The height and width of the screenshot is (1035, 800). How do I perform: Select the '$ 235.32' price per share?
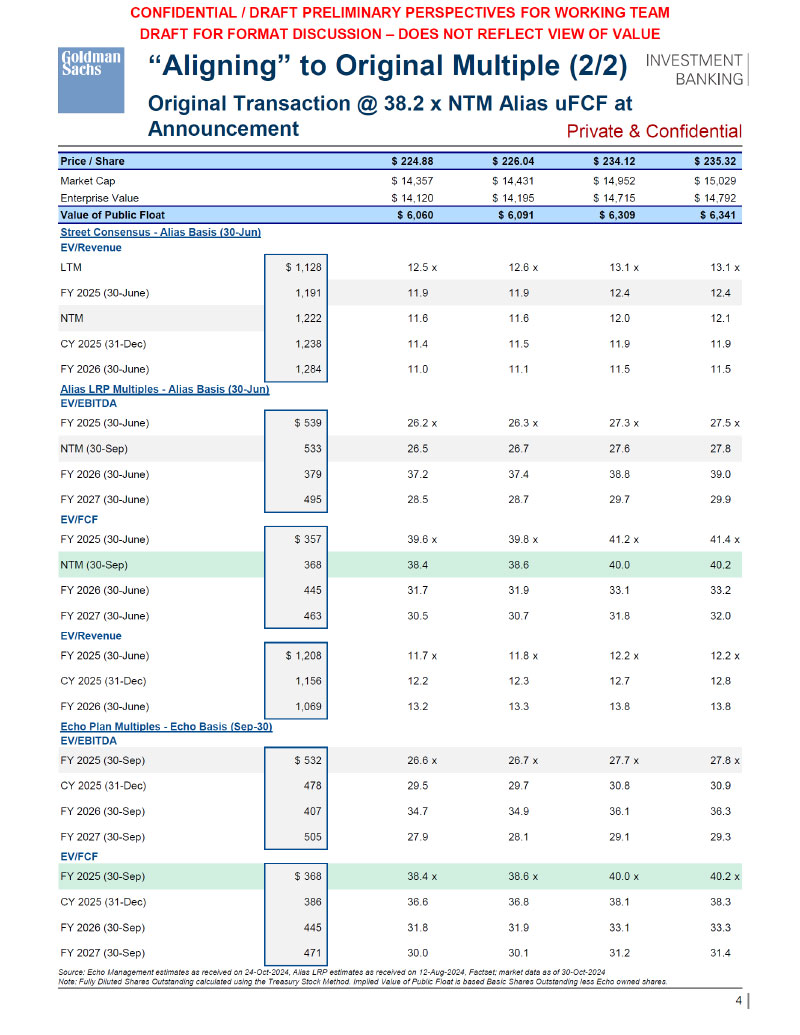coord(716,161)
